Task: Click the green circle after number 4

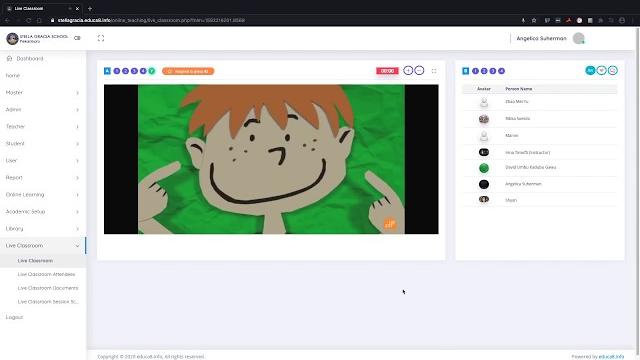Action: [x=152, y=71]
